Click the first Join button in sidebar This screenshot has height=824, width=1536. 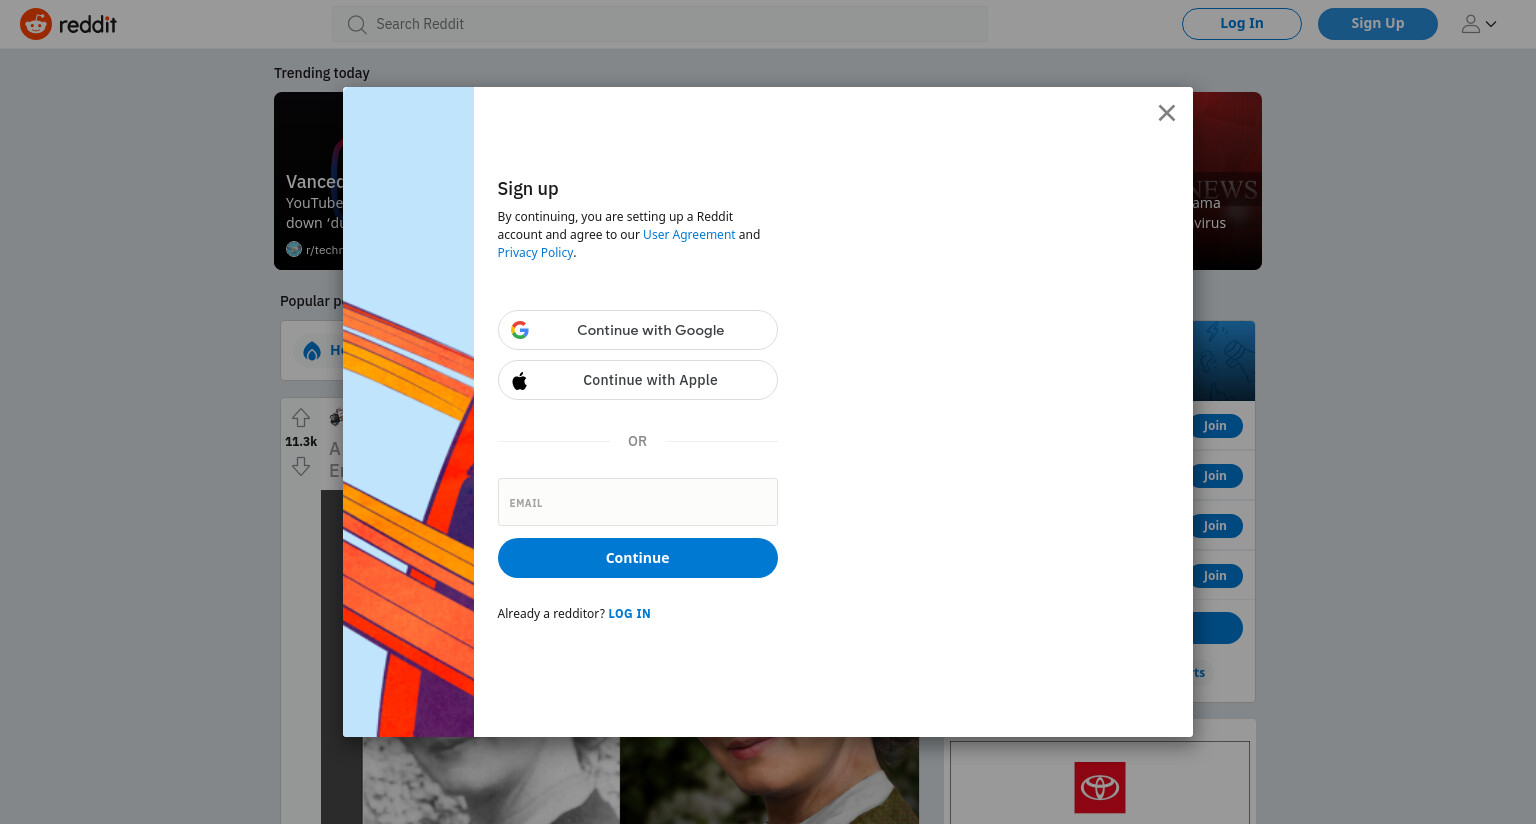(x=1215, y=426)
